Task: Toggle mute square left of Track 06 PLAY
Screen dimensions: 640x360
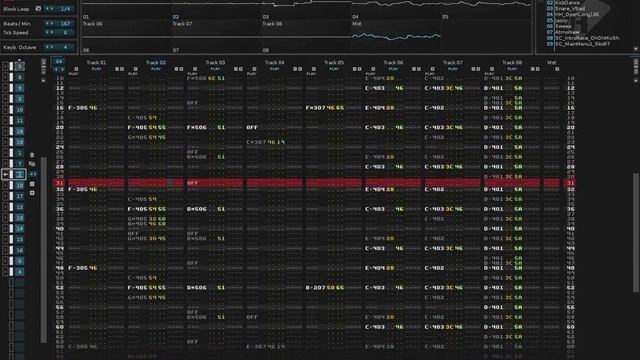Action: pyautogui.click(x=373, y=69)
